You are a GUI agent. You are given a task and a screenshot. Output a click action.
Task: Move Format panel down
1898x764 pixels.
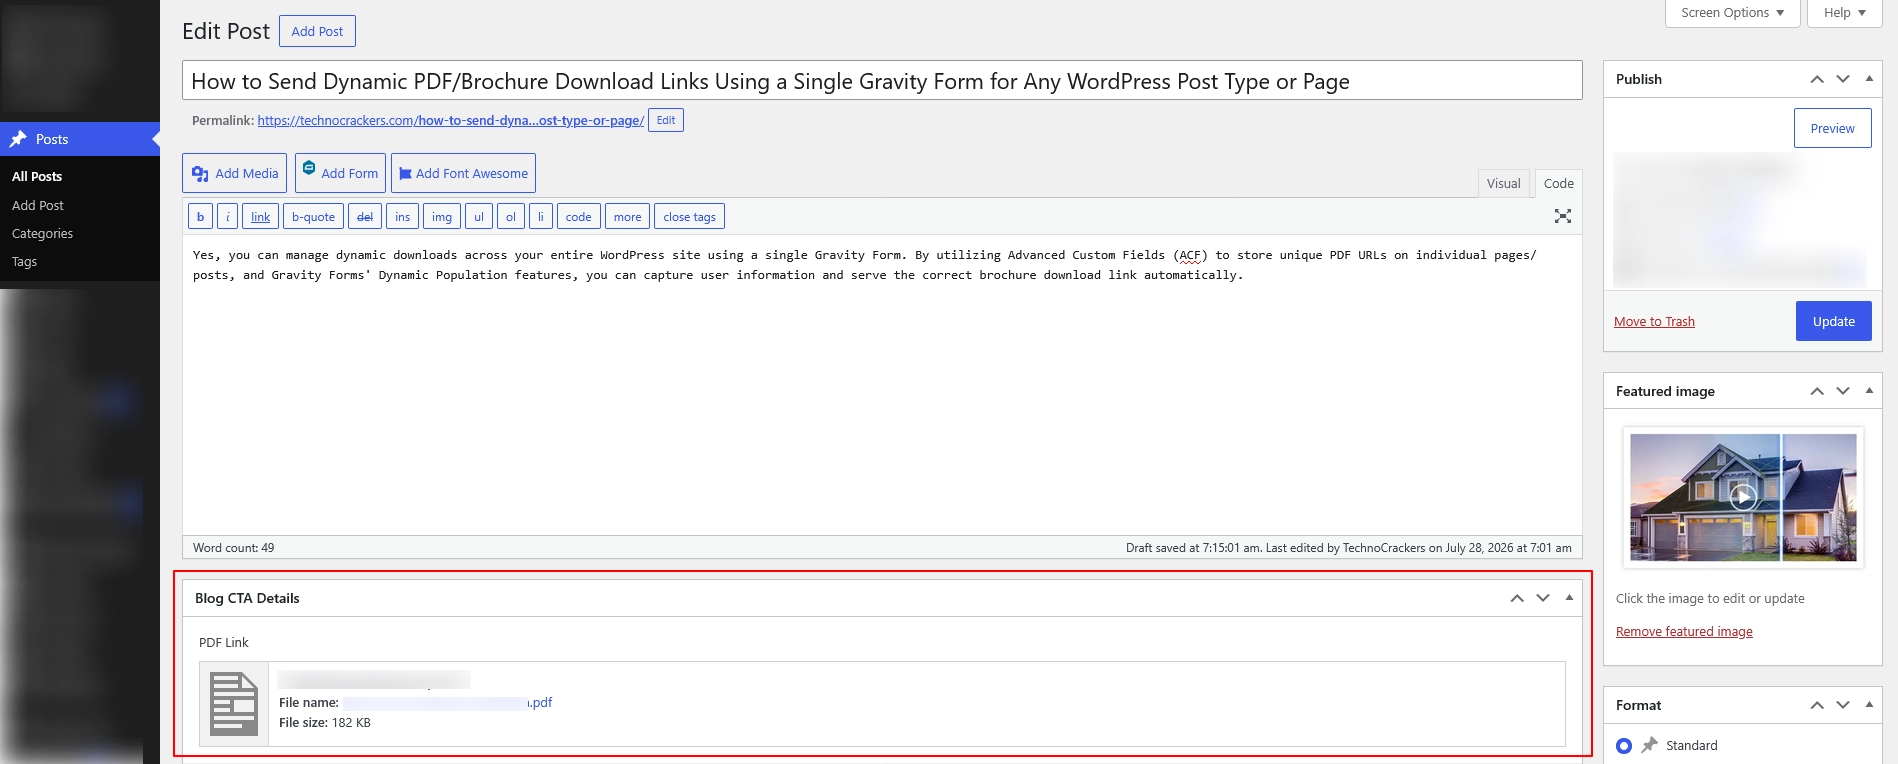1843,705
